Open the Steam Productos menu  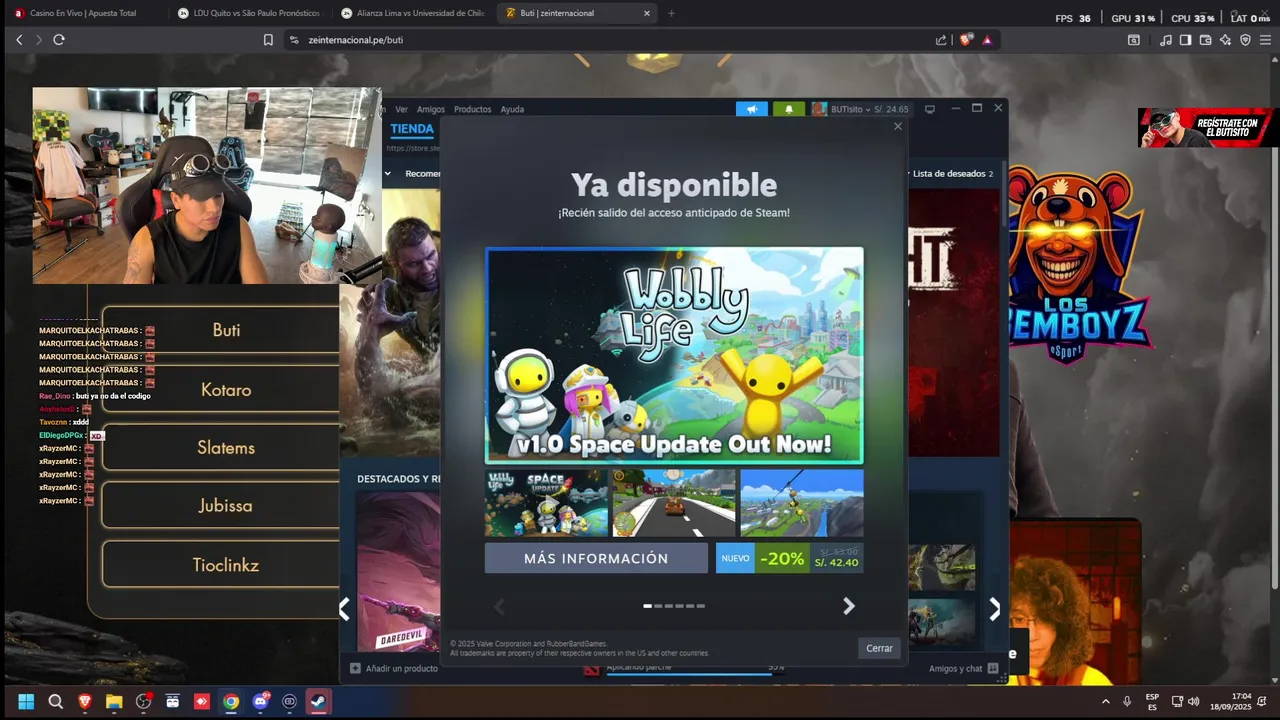[472, 109]
